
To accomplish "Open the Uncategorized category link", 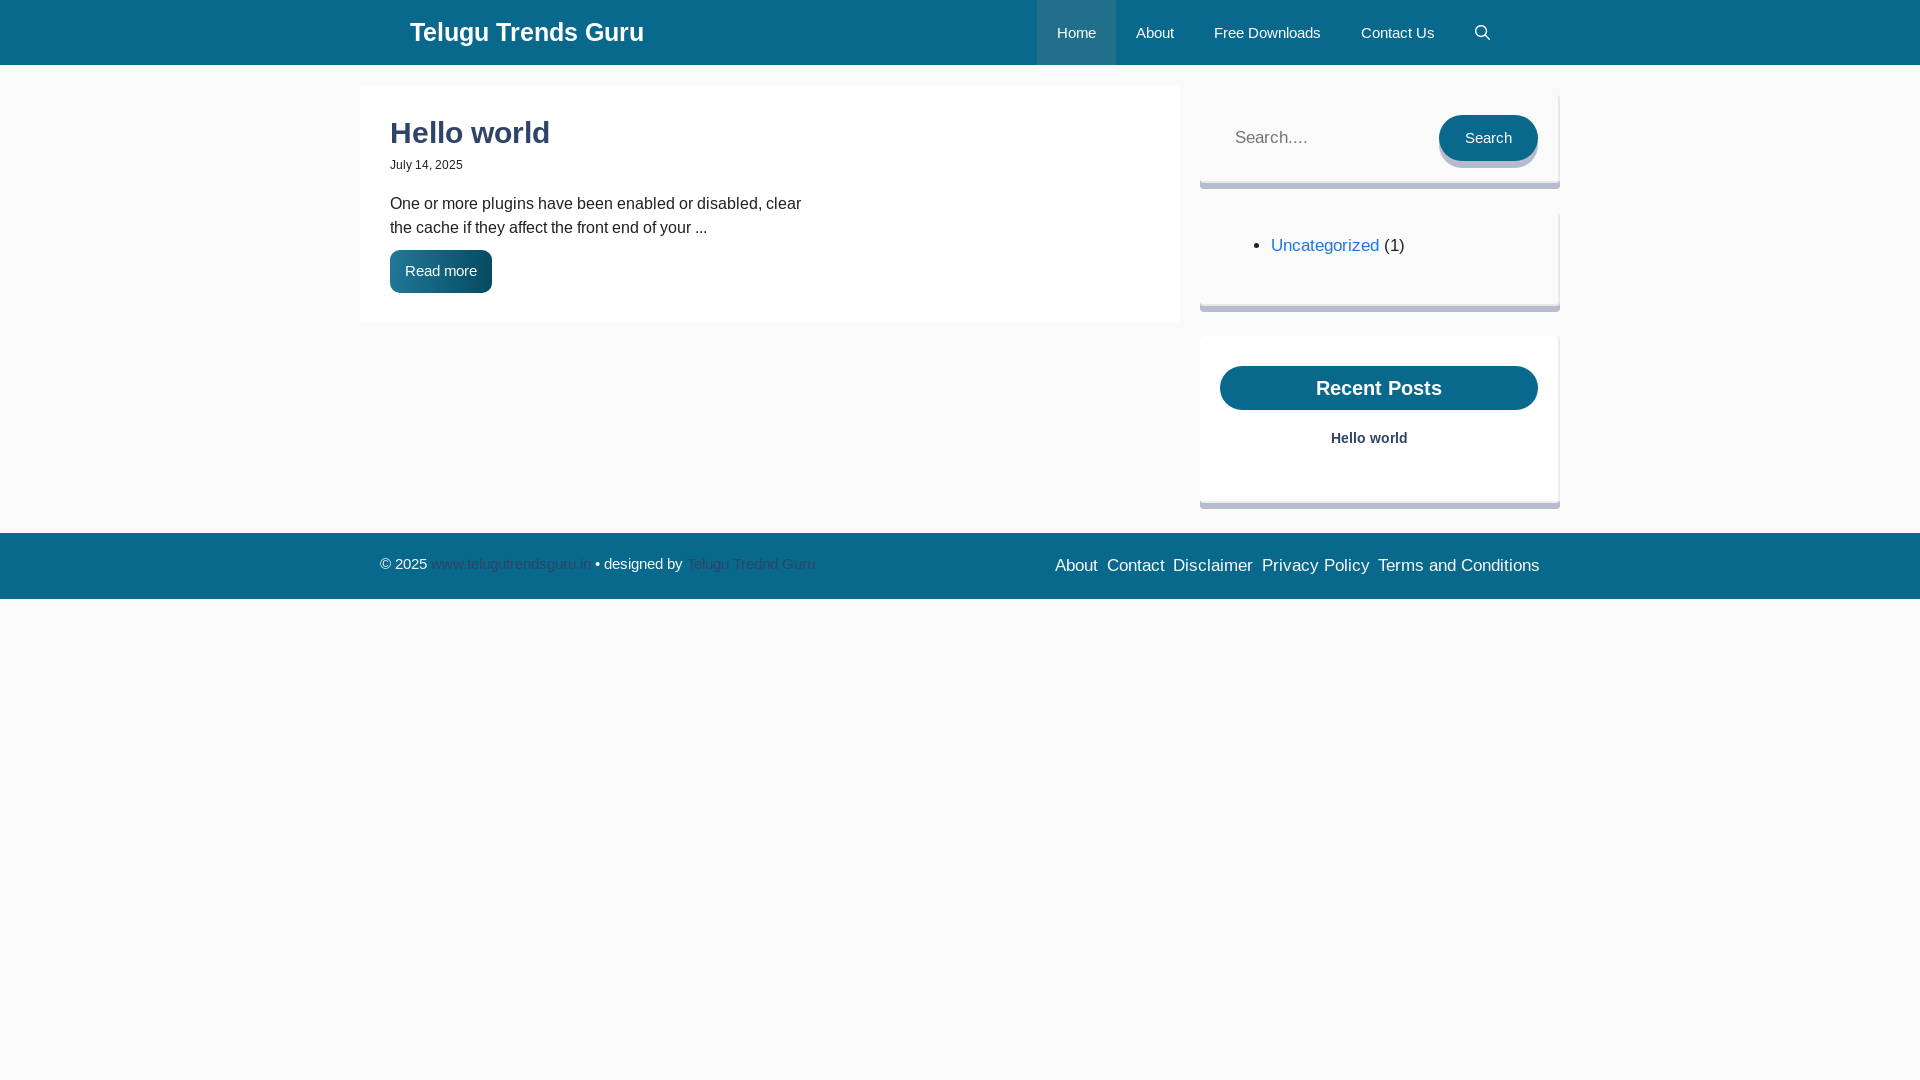I will (1325, 245).
